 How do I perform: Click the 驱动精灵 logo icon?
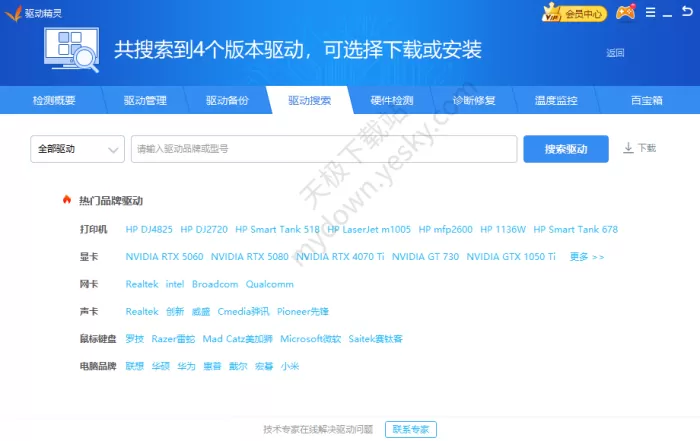(13, 13)
